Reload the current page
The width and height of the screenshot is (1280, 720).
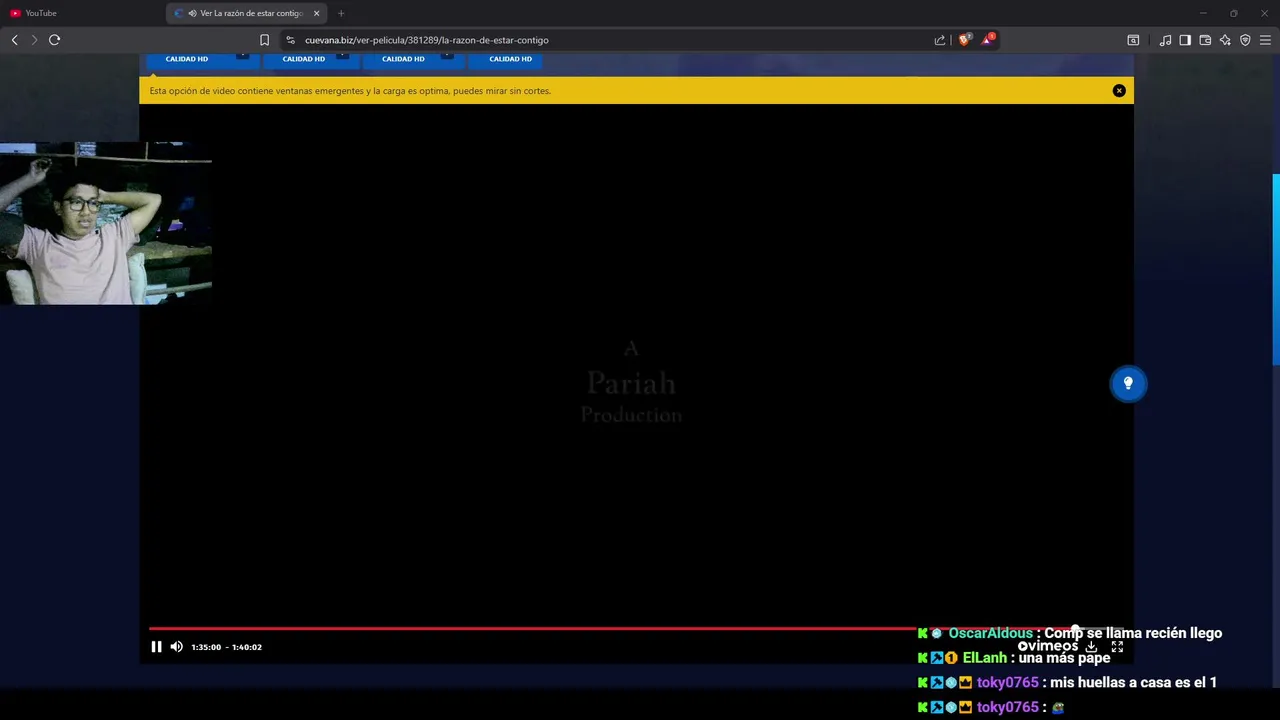tap(54, 40)
